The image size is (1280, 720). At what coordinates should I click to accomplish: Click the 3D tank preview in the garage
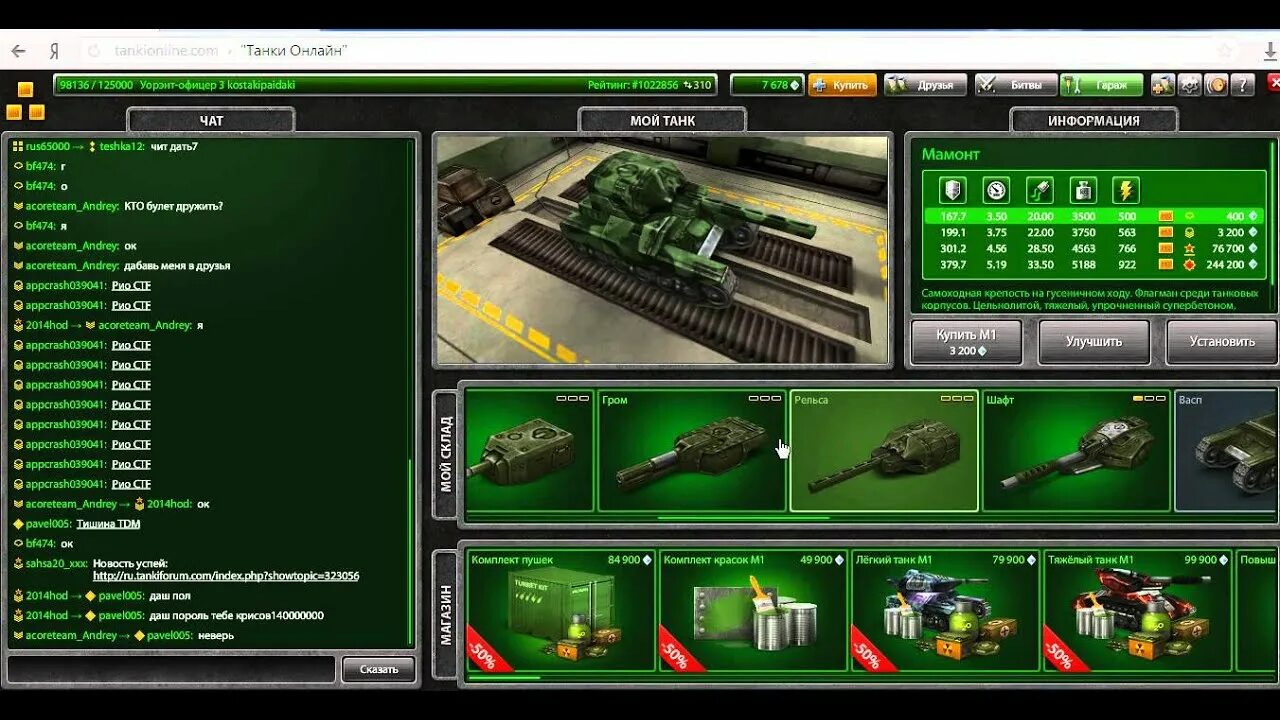point(662,250)
